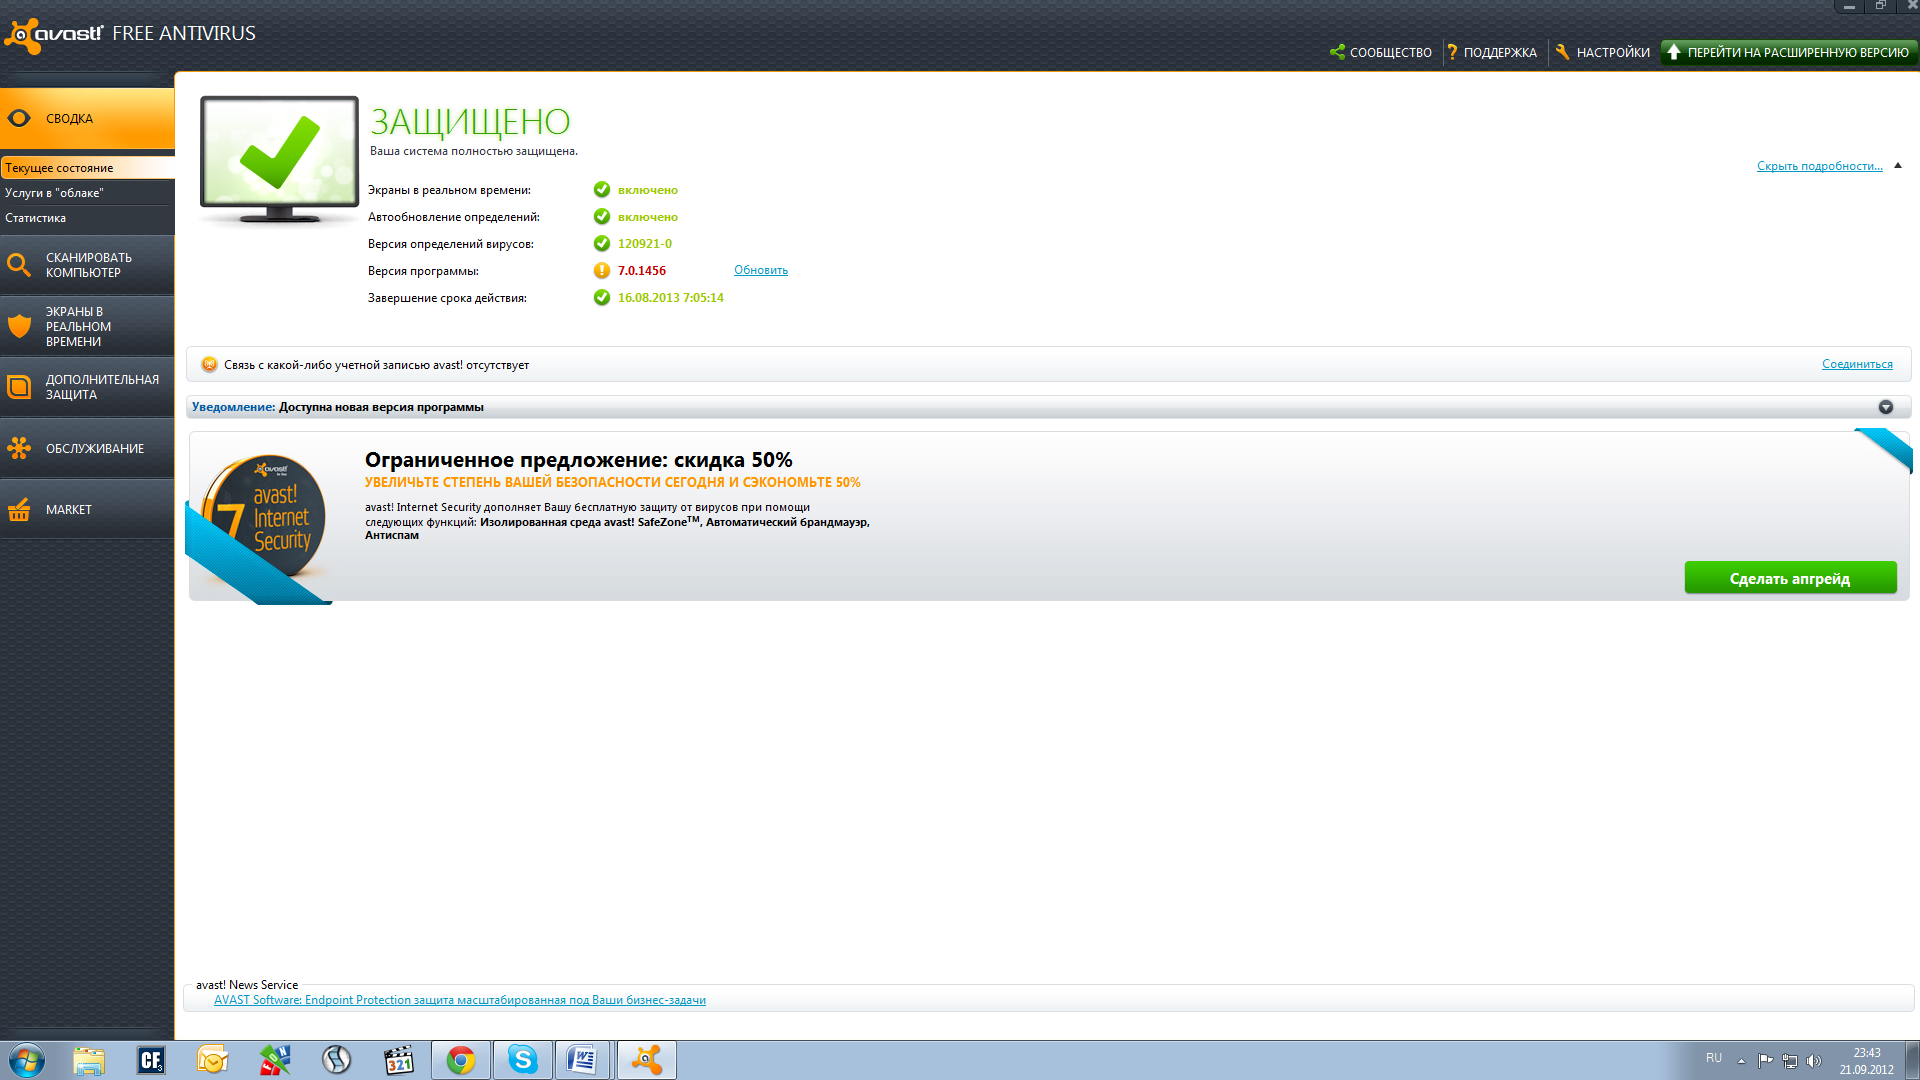Click the Scan Computer magnifier icon
The image size is (1920, 1080).
[19, 265]
